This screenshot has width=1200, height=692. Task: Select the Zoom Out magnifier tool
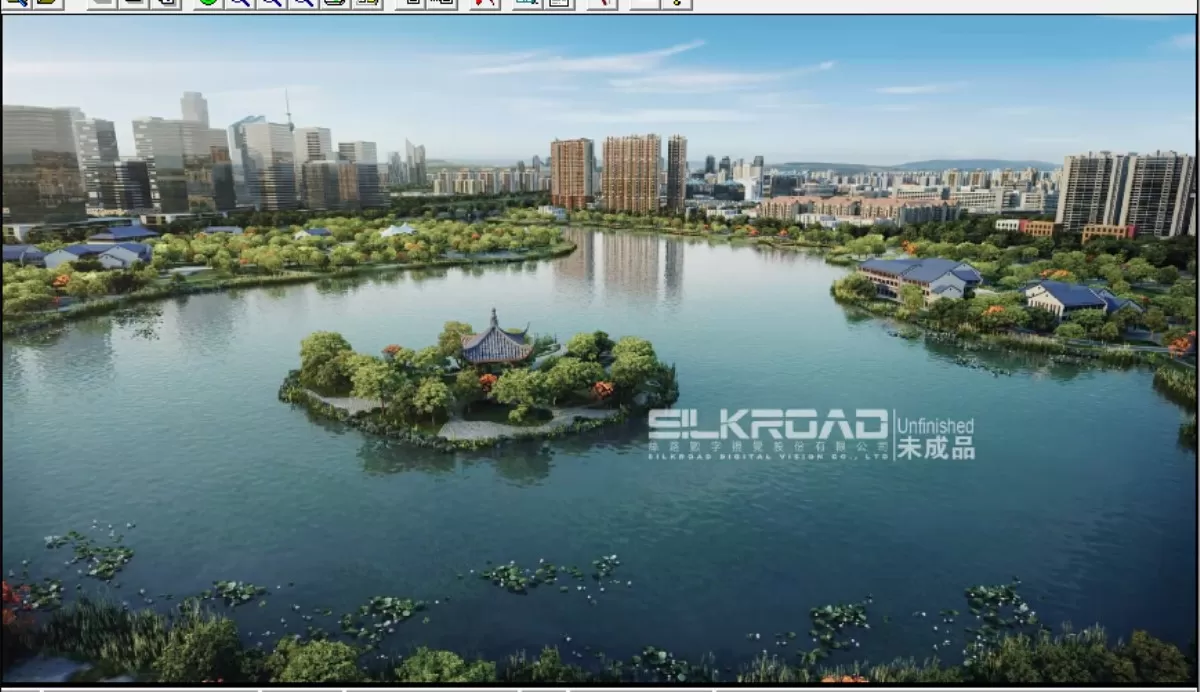[273, 4]
